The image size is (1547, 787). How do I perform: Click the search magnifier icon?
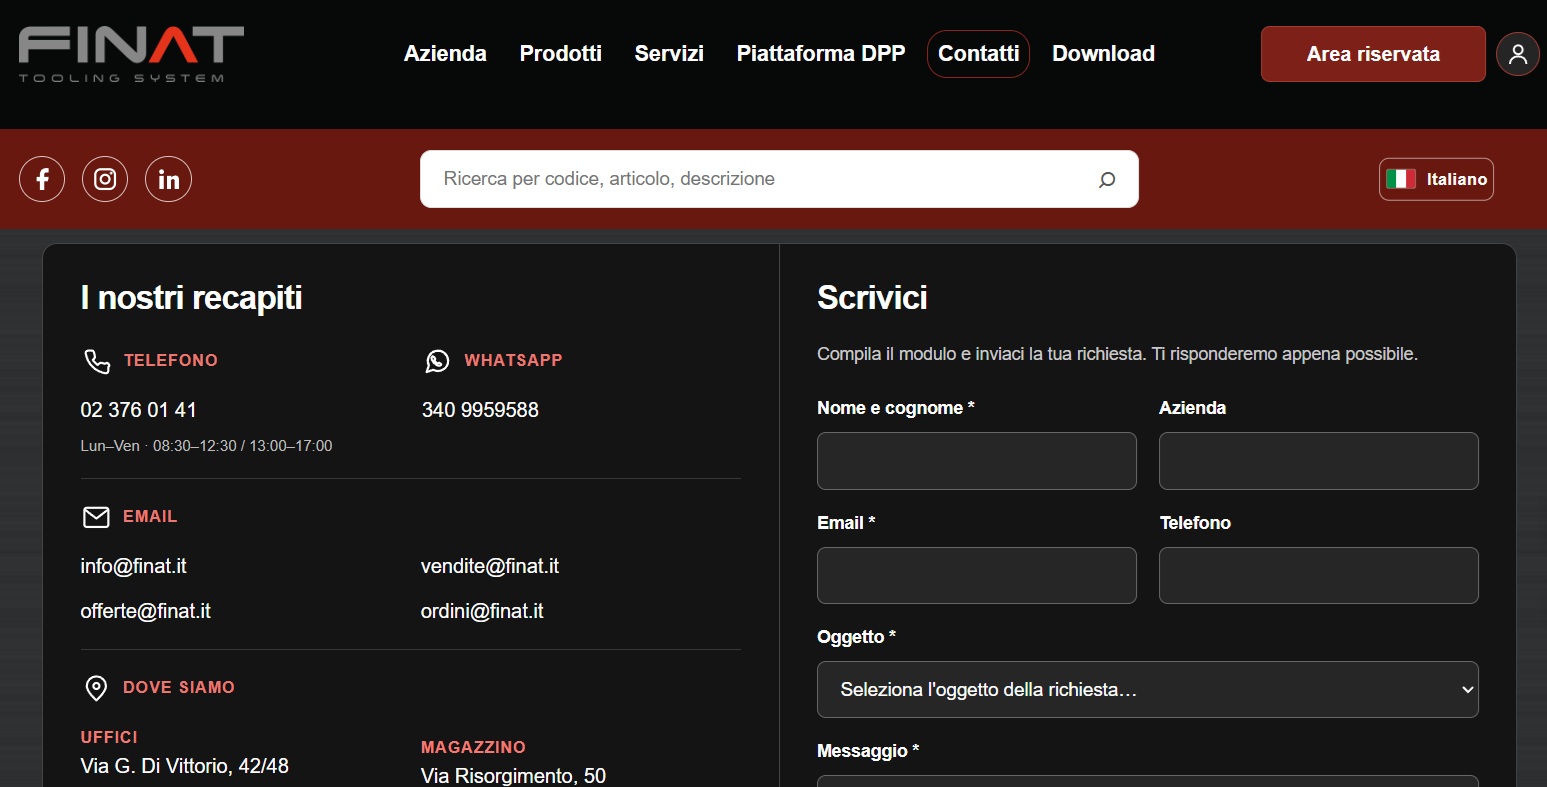1107,180
